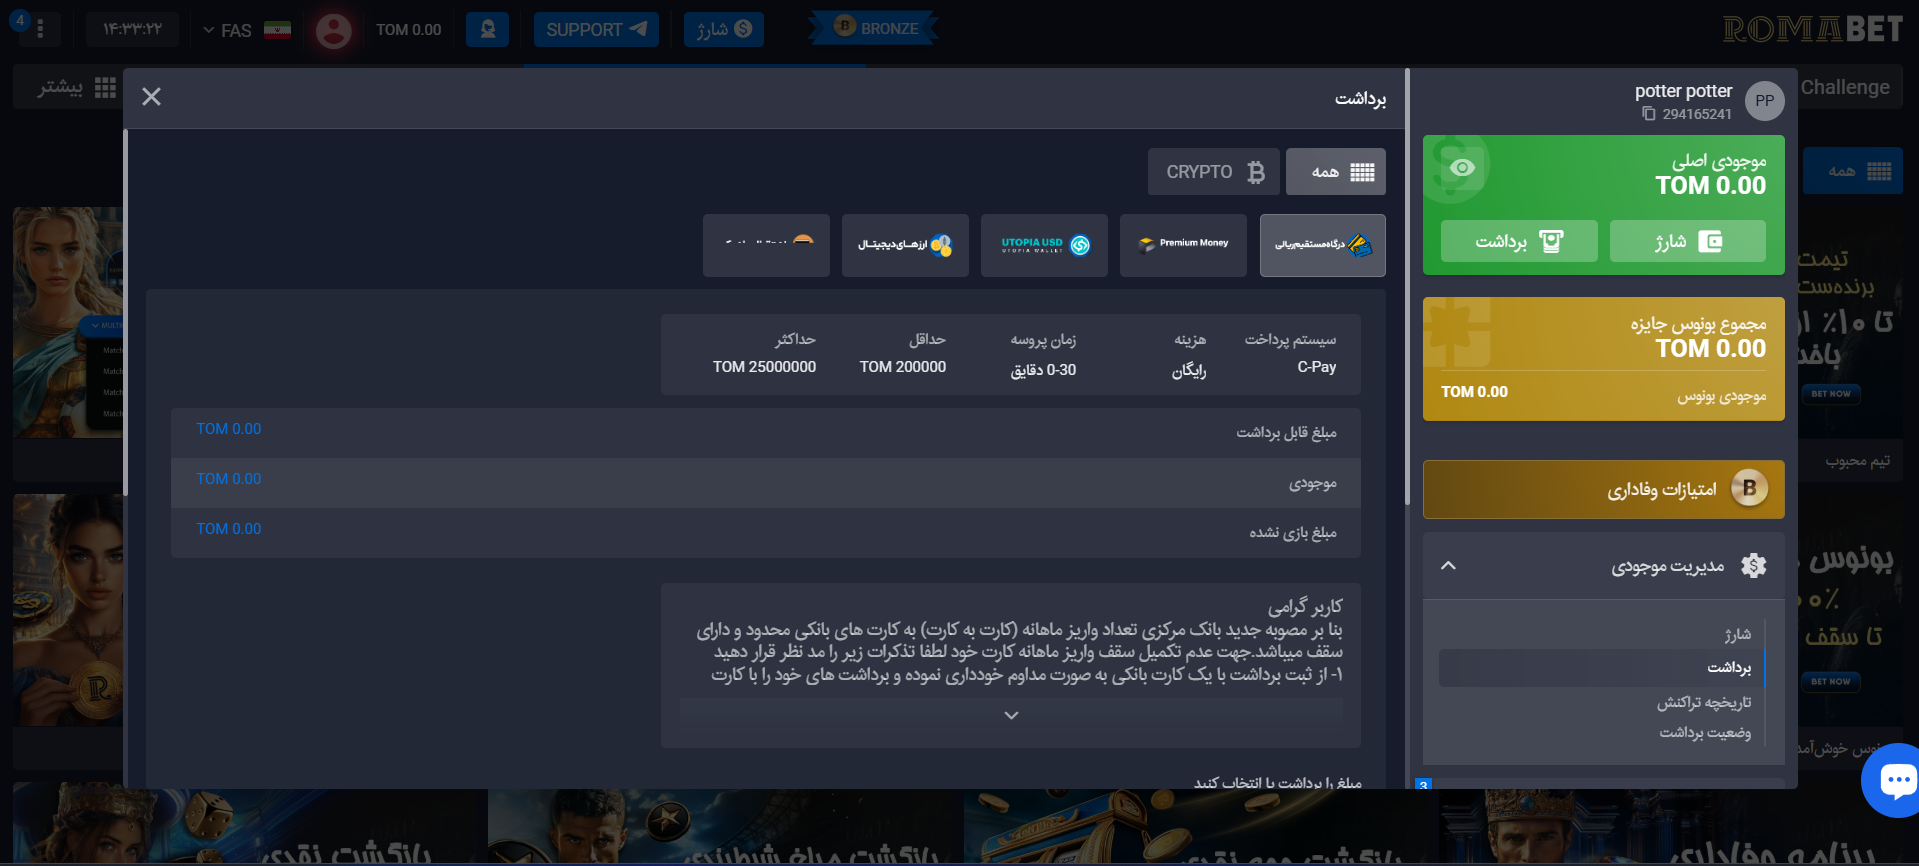Close the withdrawal dialog with X

click(x=151, y=96)
